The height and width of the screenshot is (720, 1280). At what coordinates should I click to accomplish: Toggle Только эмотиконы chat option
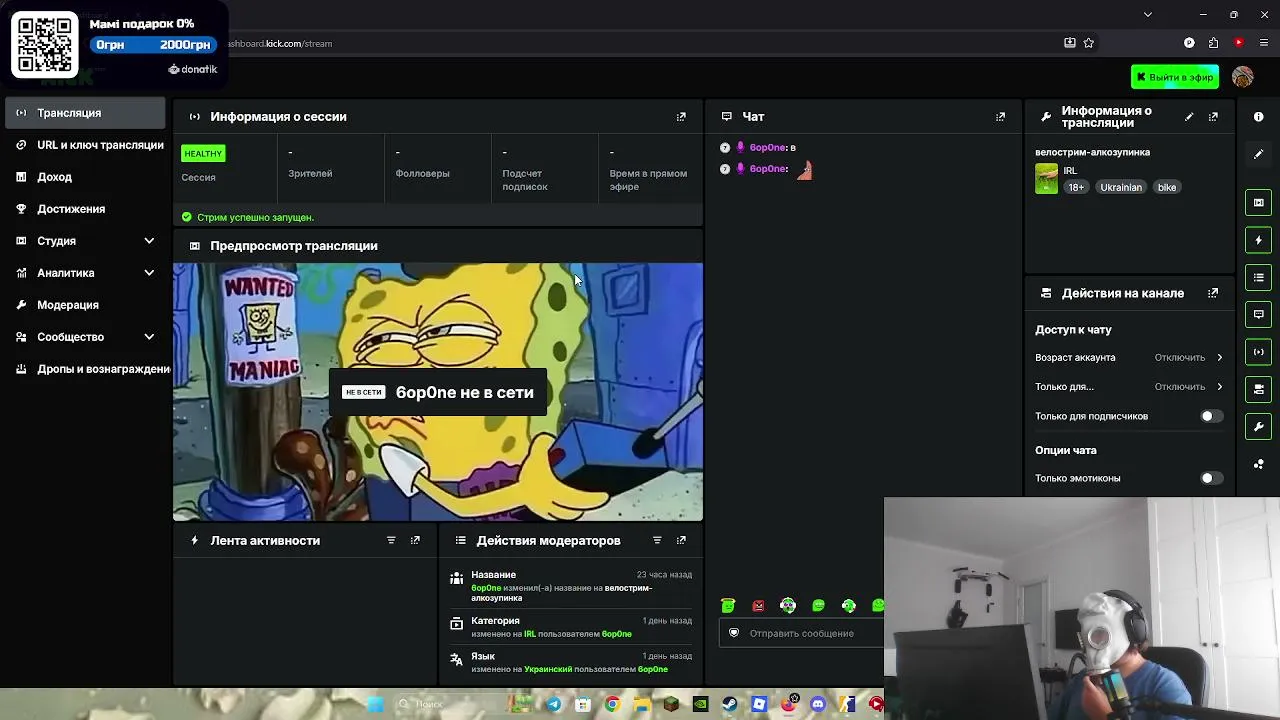[x=1211, y=478]
